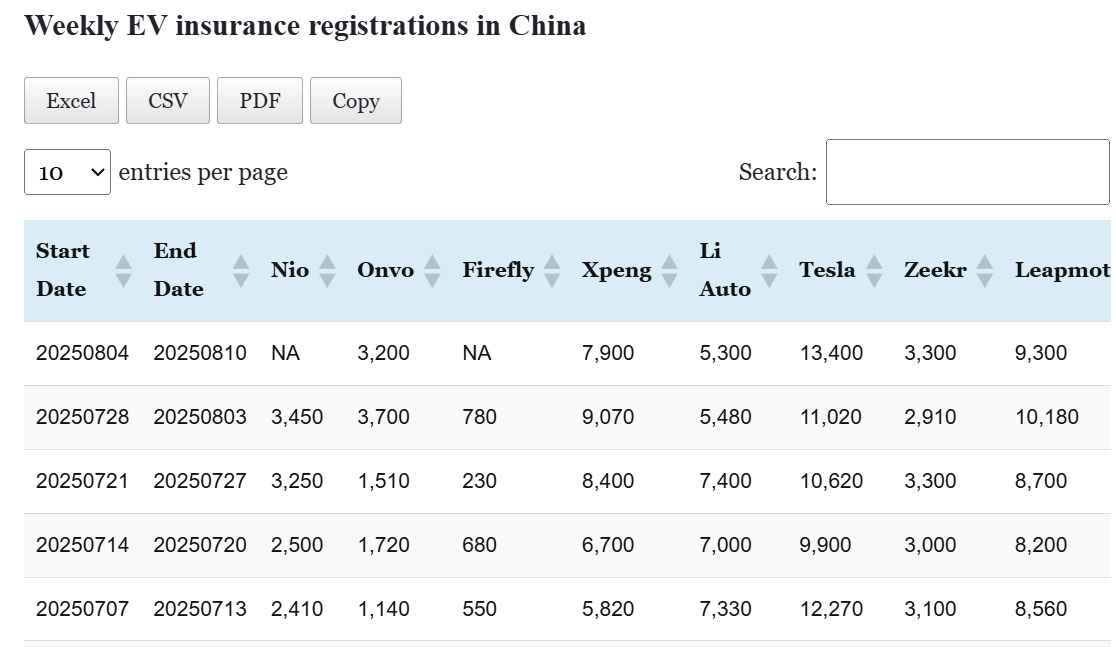Click the page title heading
Screen dimensions: 1116x647
(305, 26)
